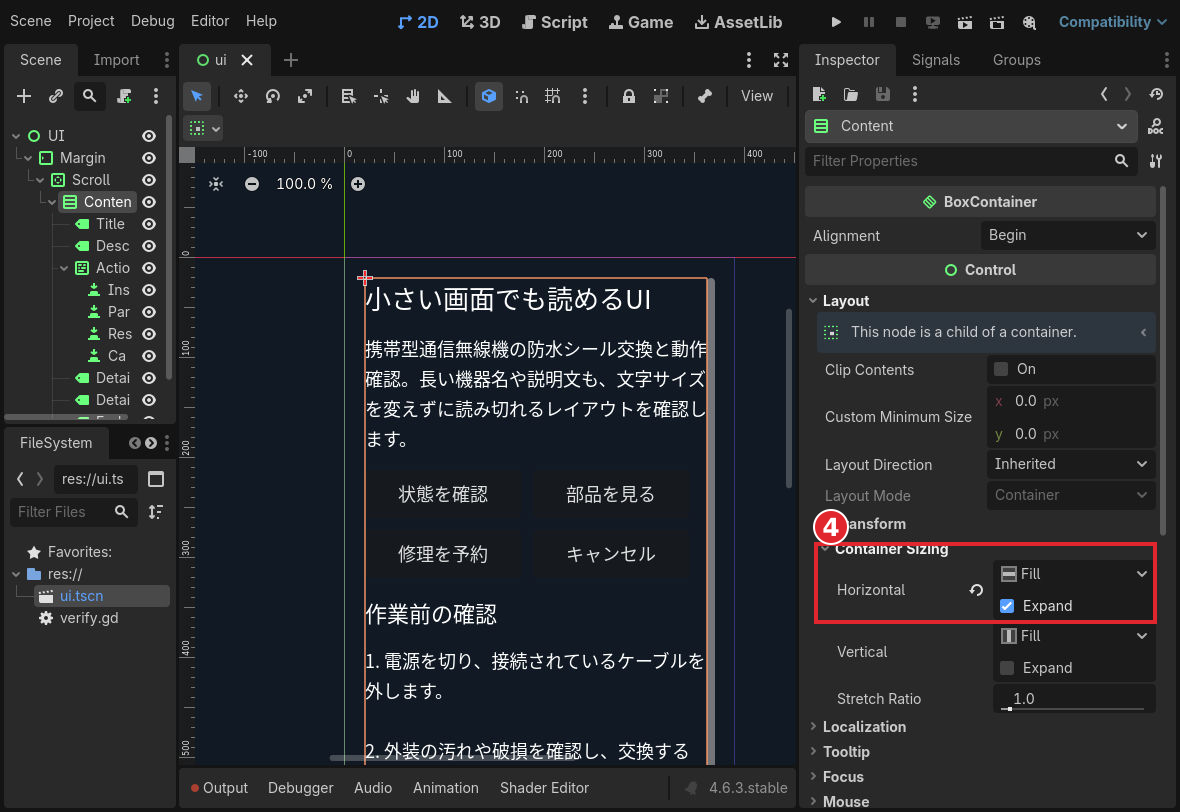Collapse the Actio node in tree
Viewport: 1180px width, 812px height.
tap(64, 268)
